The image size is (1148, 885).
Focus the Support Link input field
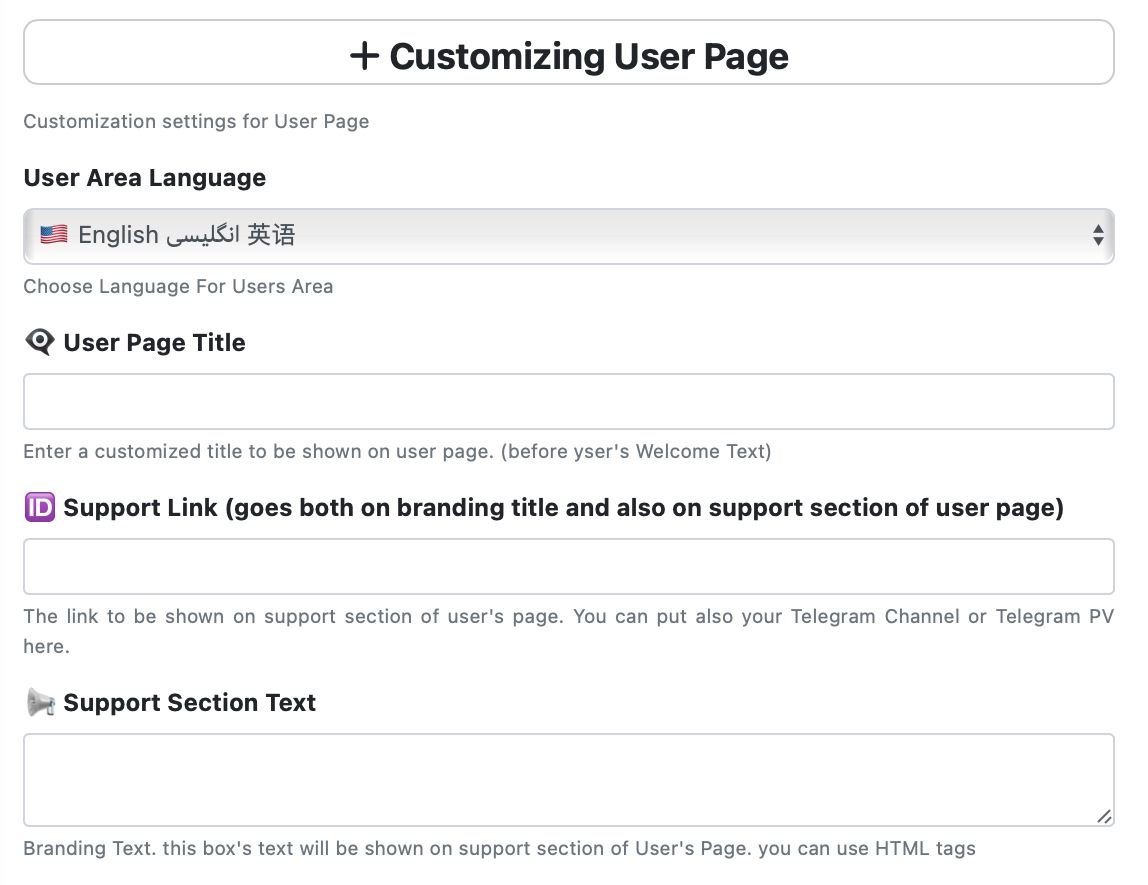[569, 567]
